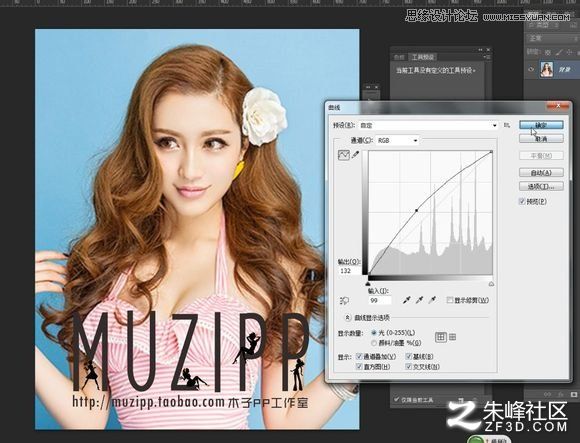The image size is (580, 443).
Task: Pick the gray point eyedropper
Action: [x=419, y=300]
